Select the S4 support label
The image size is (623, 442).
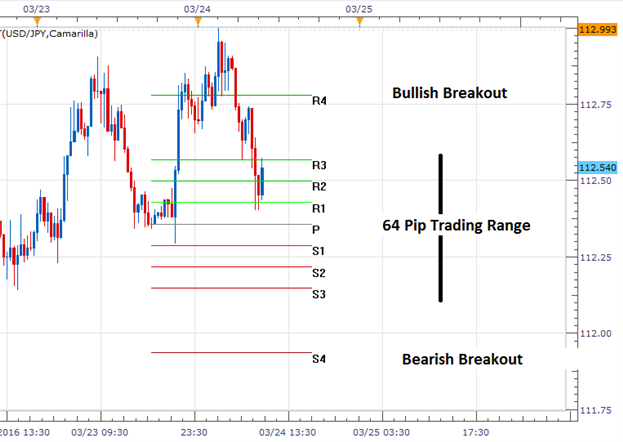[x=319, y=359]
